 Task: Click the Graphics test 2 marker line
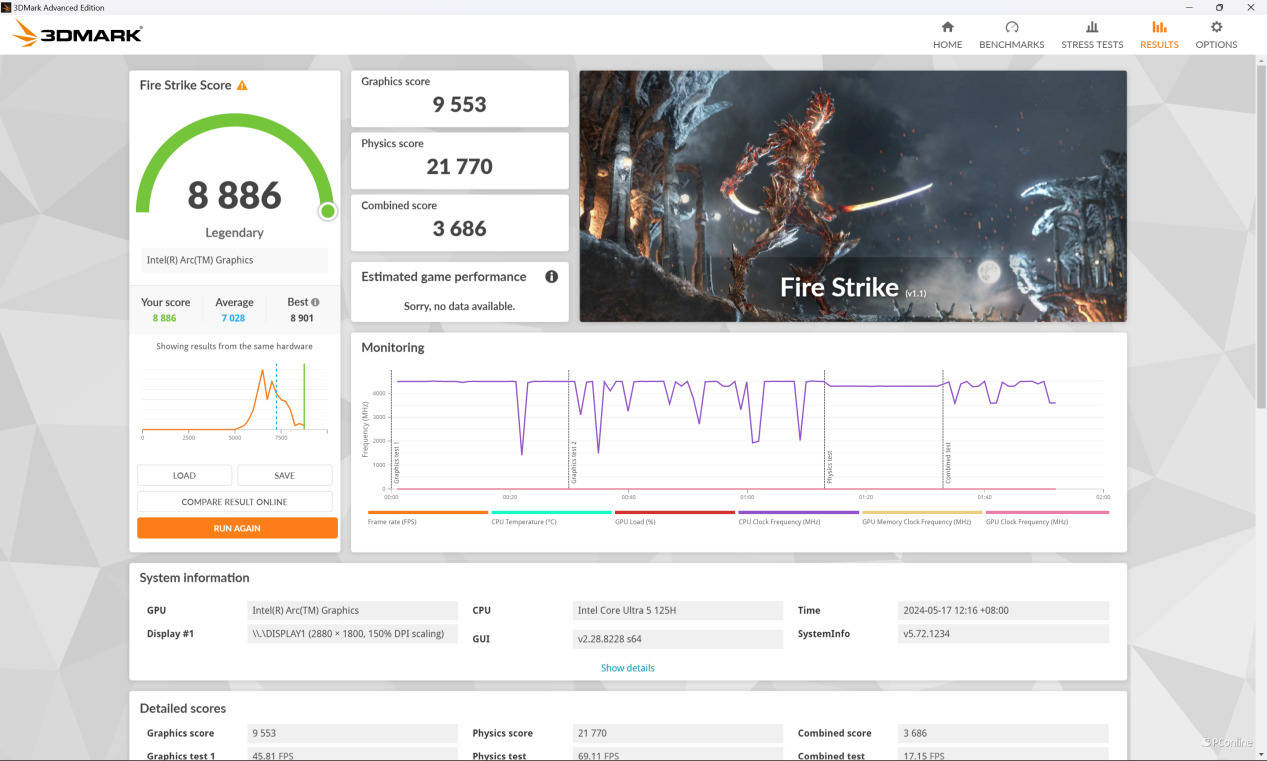[569, 430]
